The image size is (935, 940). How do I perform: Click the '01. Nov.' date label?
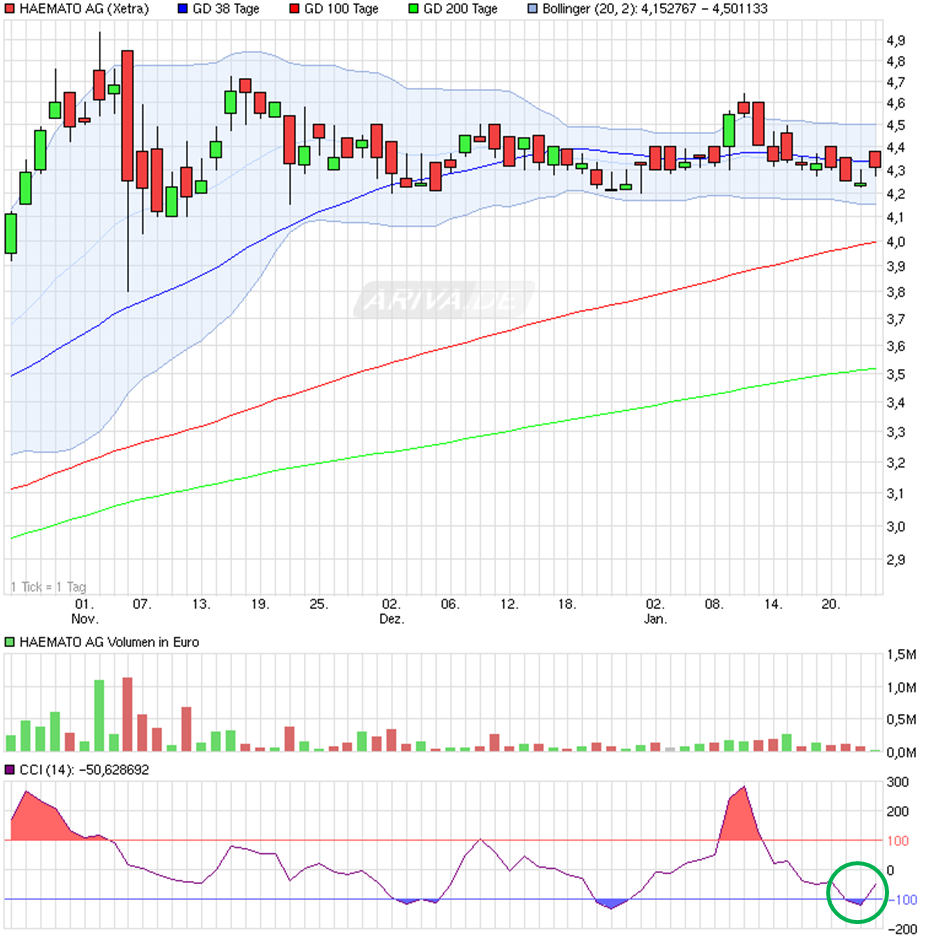[85, 611]
